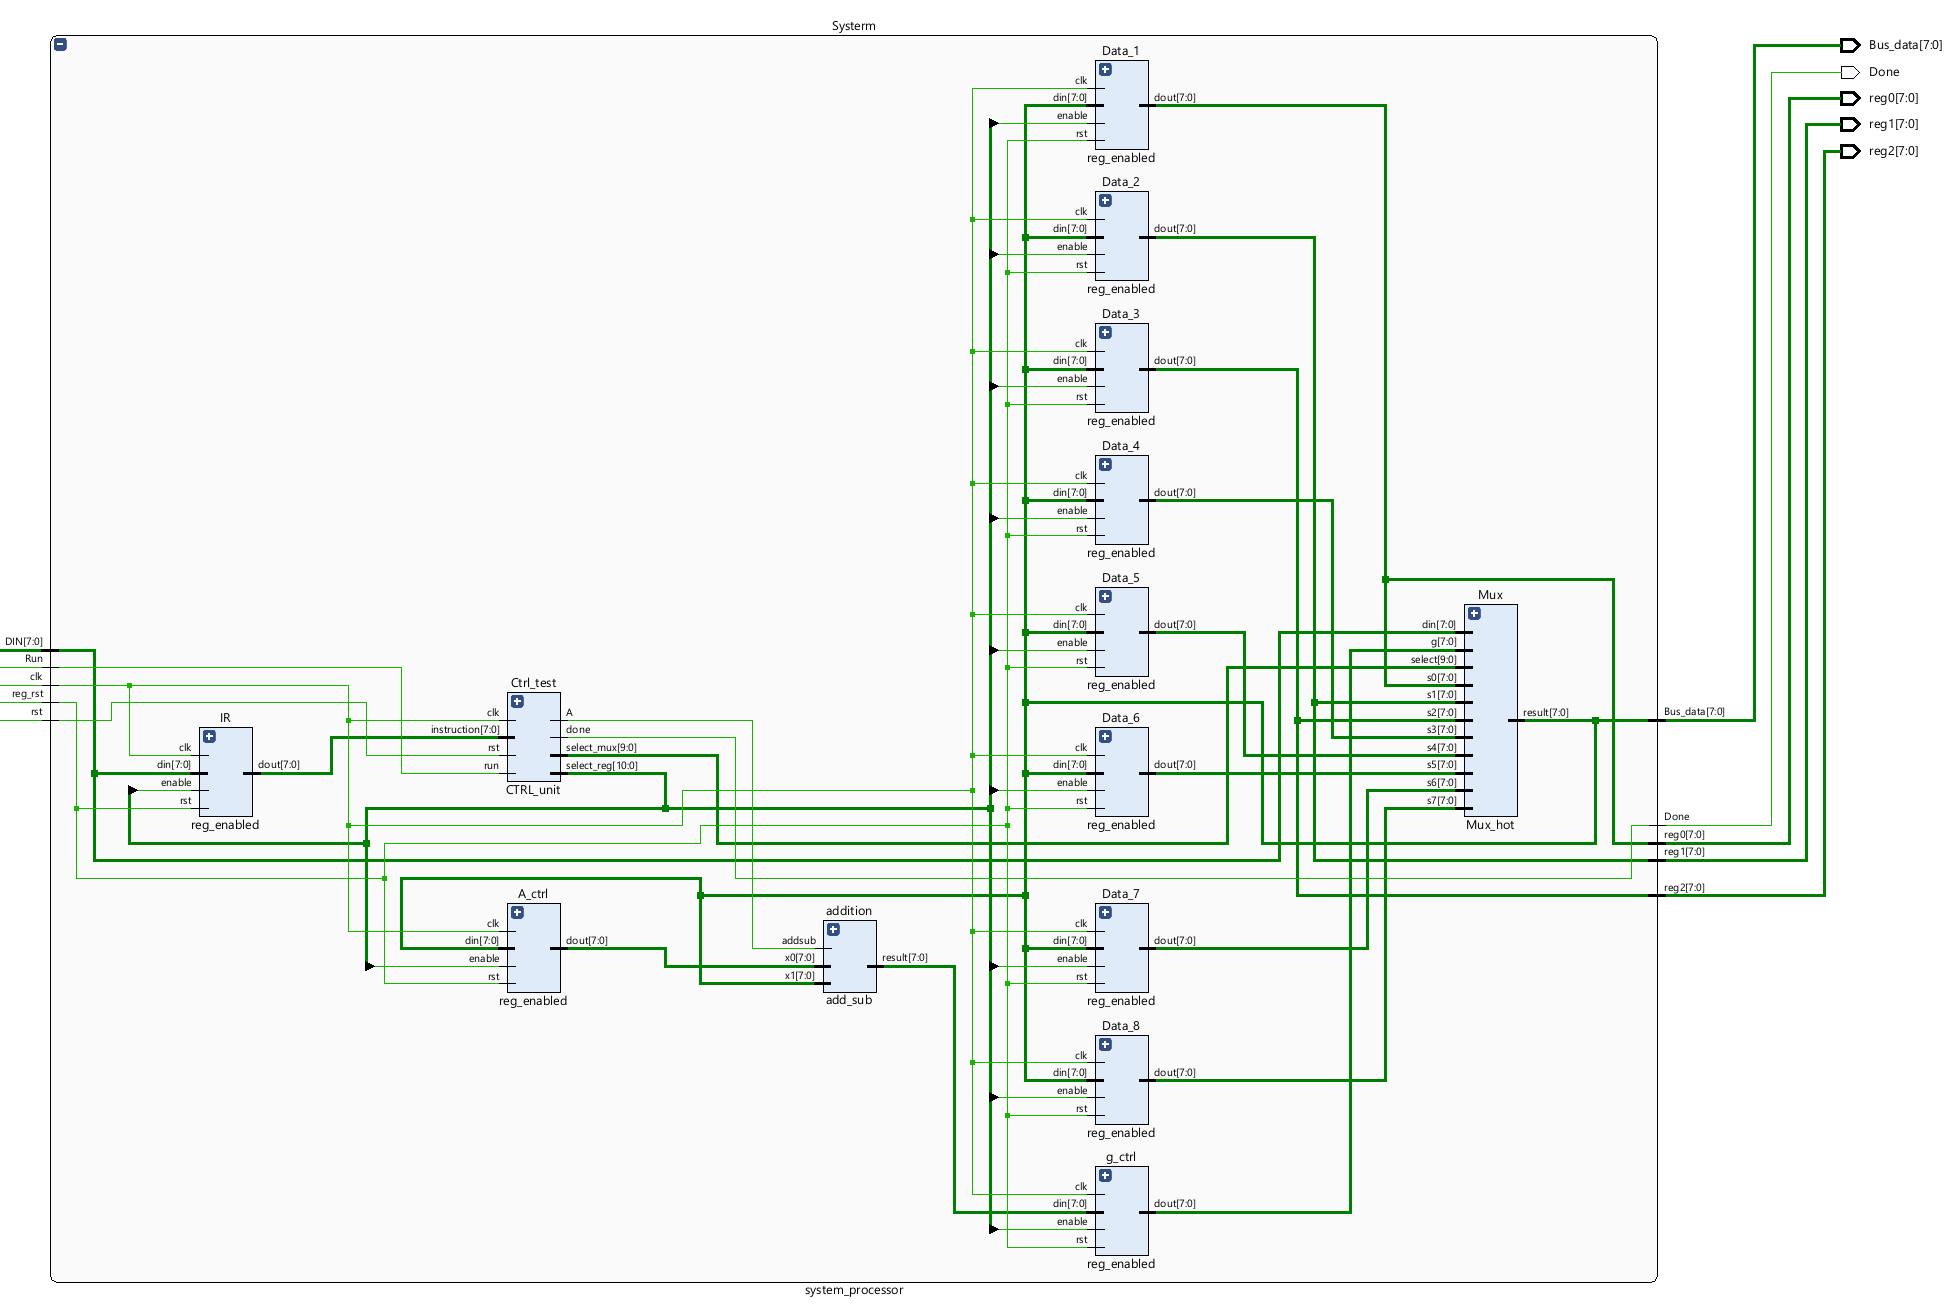The image size is (1947, 1309).
Task: Select the DIN[7:0] input port label
Action: (x=24, y=642)
